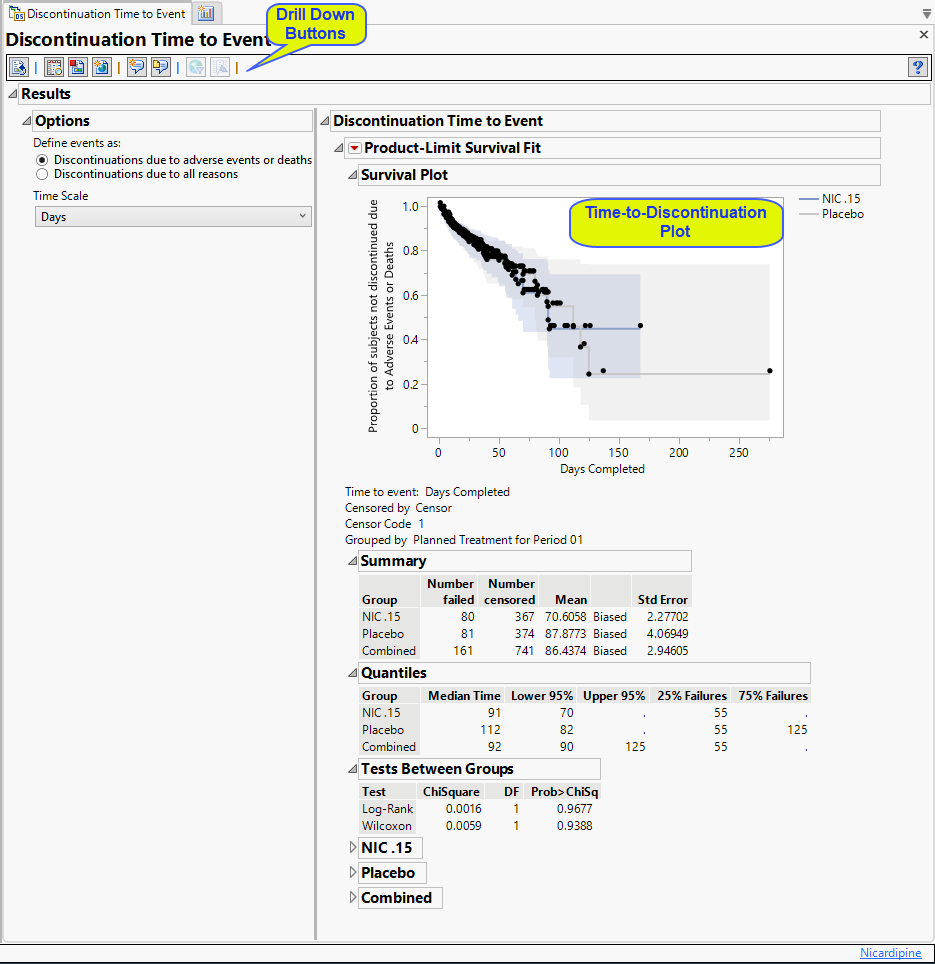
Task: Click the NIC .15 legend line
Action: [x=808, y=199]
